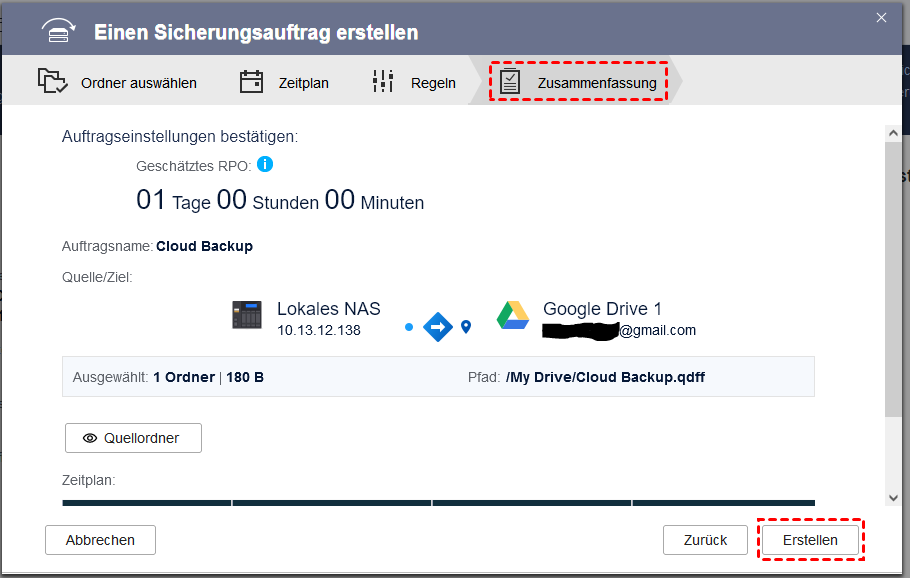Click the Auftragseinstellungen bestätigen heading

(x=180, y=136)
